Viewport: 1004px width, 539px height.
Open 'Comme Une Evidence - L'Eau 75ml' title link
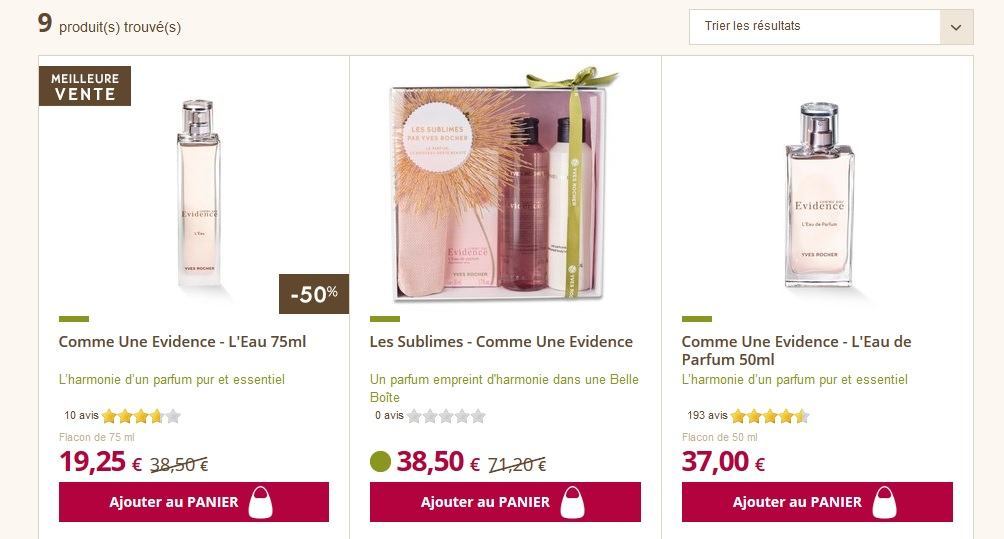pos(182,342)
